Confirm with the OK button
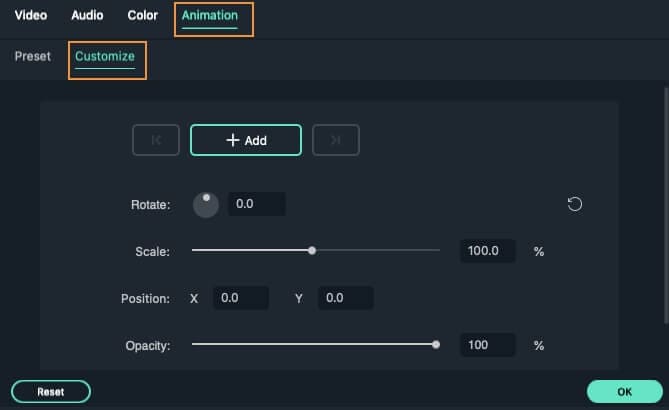669x410 pixels. [624, 392]
